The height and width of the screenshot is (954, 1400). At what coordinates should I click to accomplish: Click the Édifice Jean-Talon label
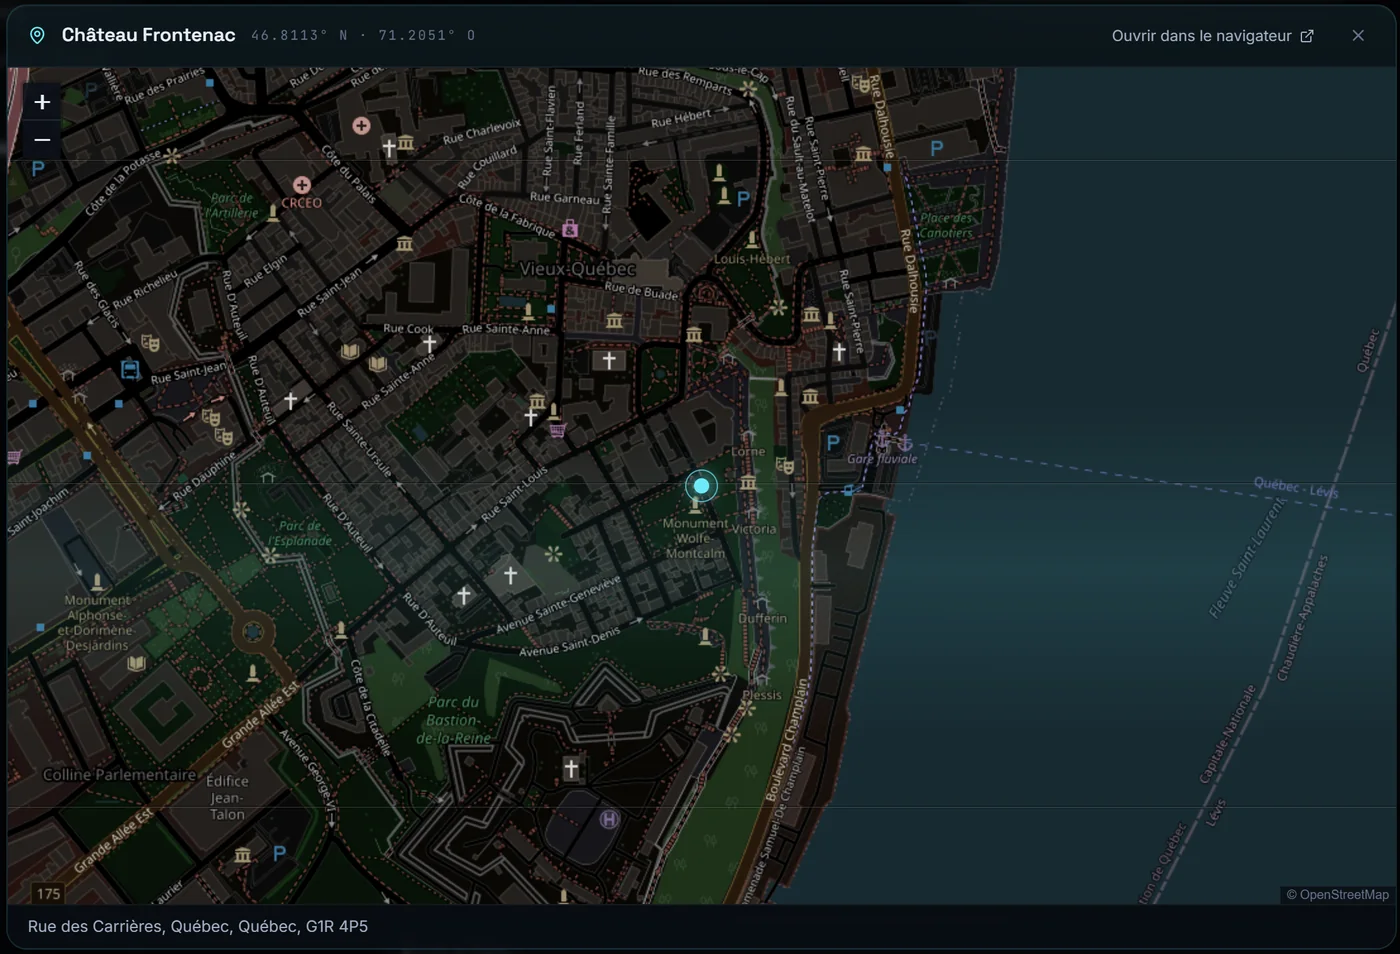(227, 798)
